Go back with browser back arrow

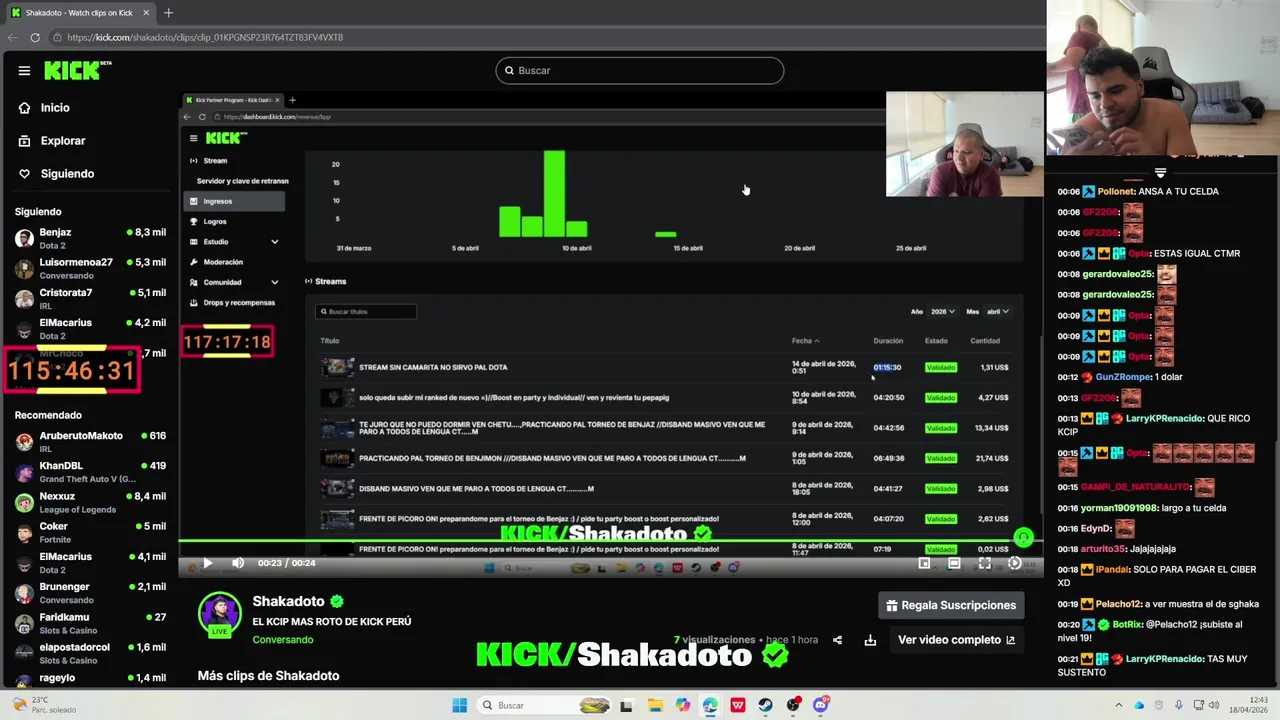coord(13,37)
